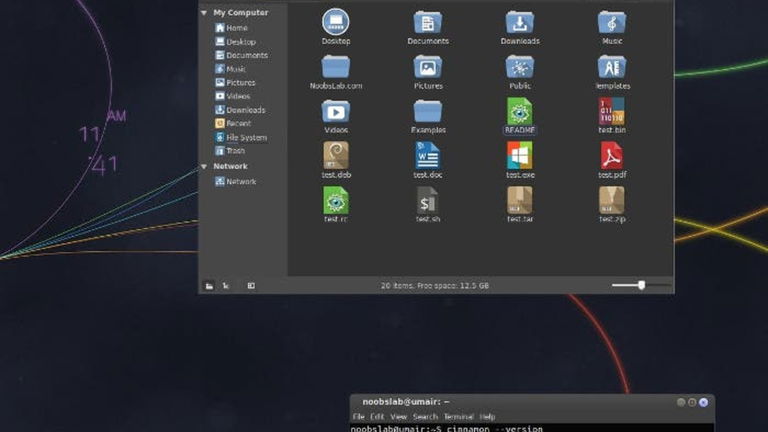
Task: Open the terminal View menu
Action: tap(398, 417)
